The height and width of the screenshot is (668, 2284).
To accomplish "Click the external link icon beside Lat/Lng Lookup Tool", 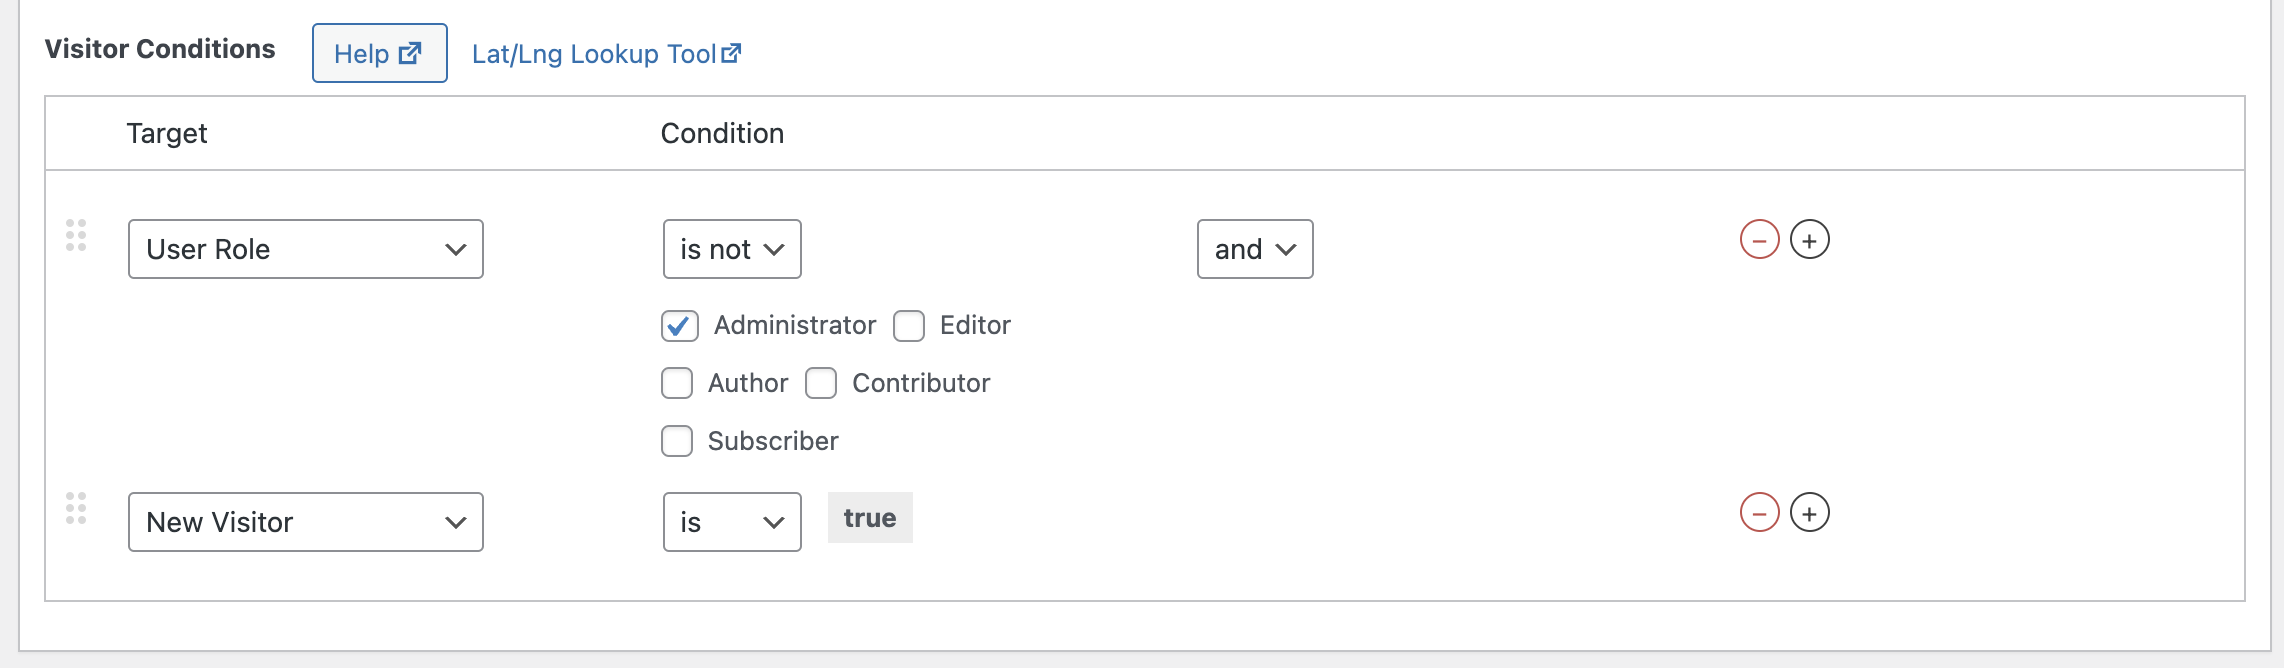I will (x=731, y=53).
